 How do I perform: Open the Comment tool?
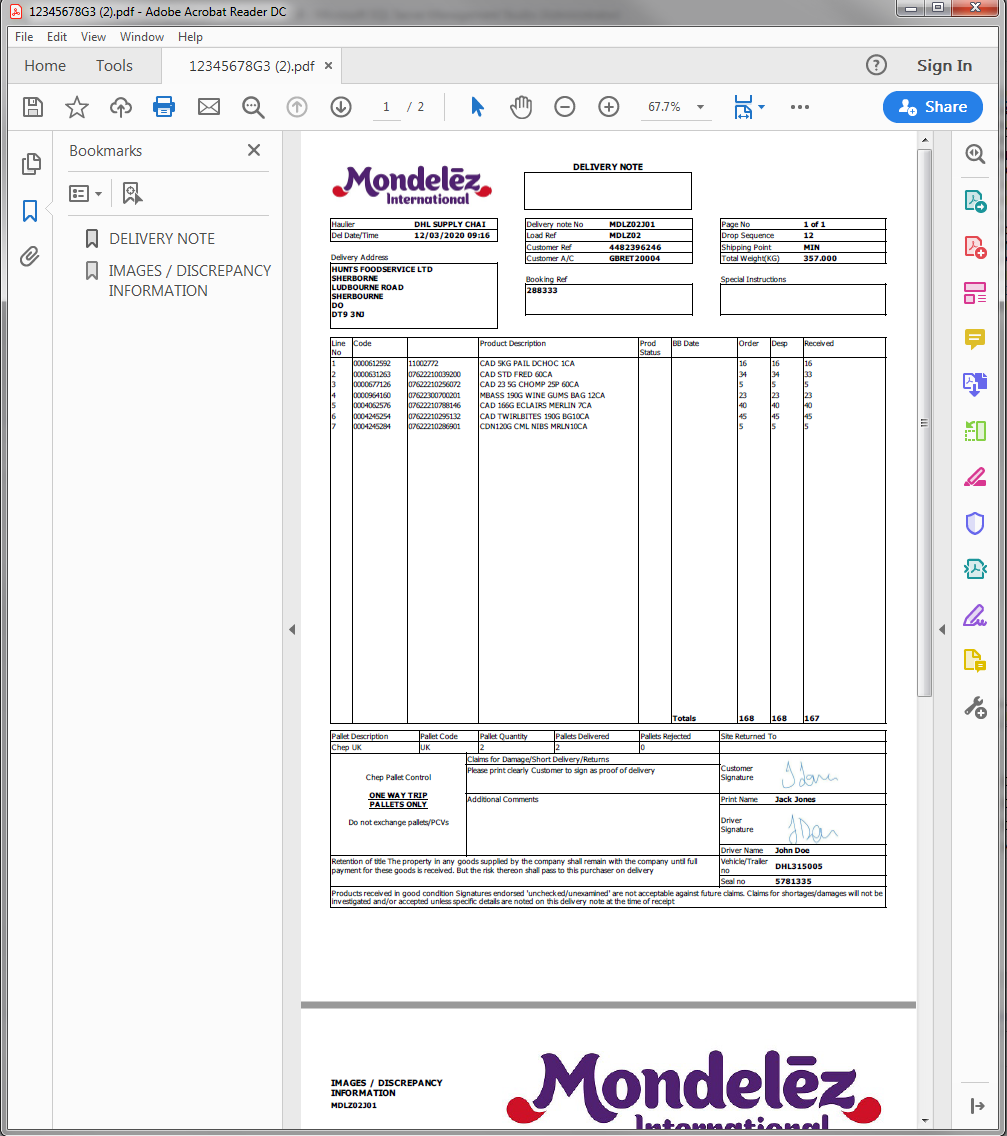click(975, 339)
